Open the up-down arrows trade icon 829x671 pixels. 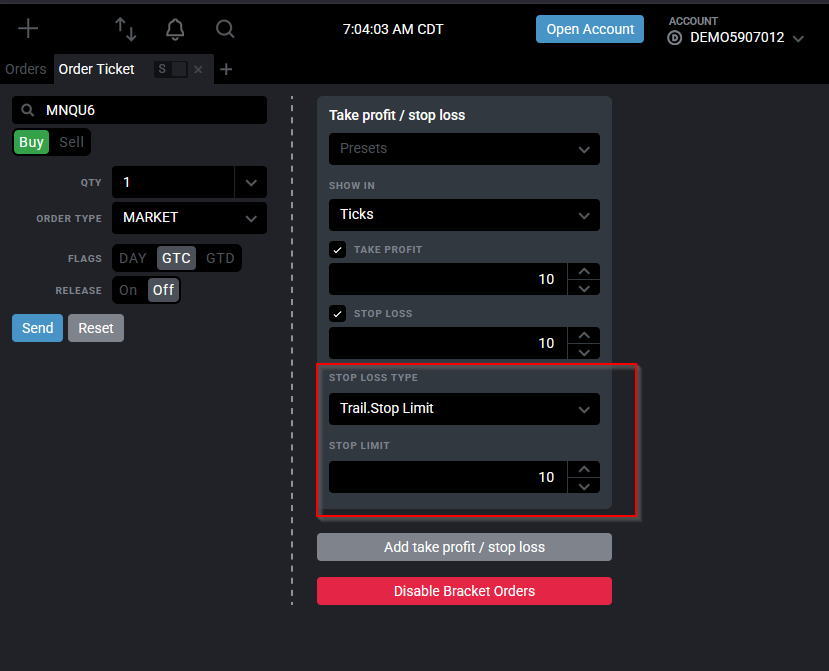(x=126, y=29)
